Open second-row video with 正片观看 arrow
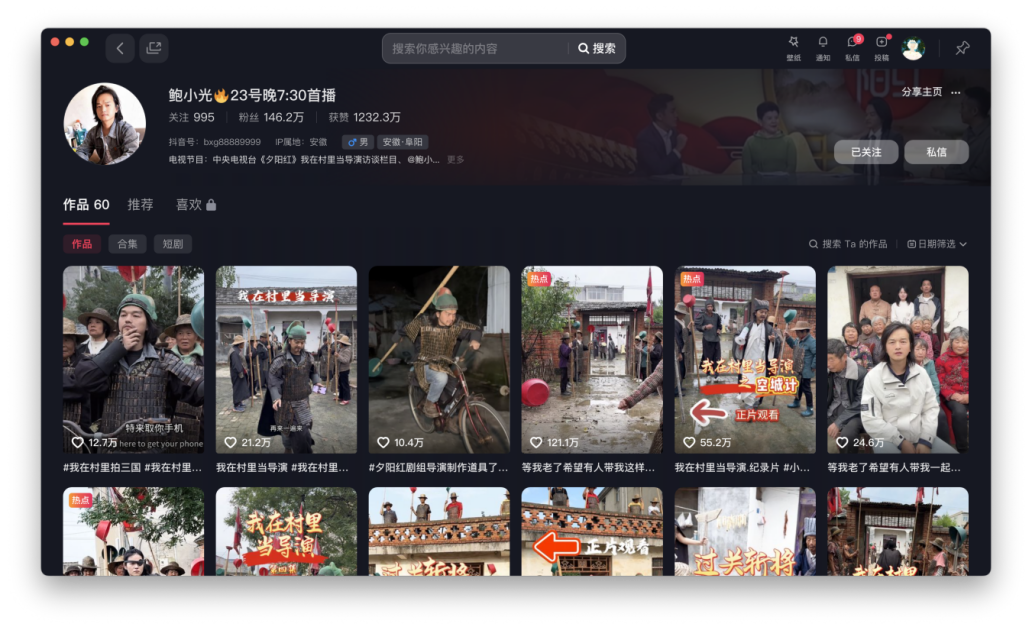This screenshot has width=1032, height=630. click(x=592, y=531)
